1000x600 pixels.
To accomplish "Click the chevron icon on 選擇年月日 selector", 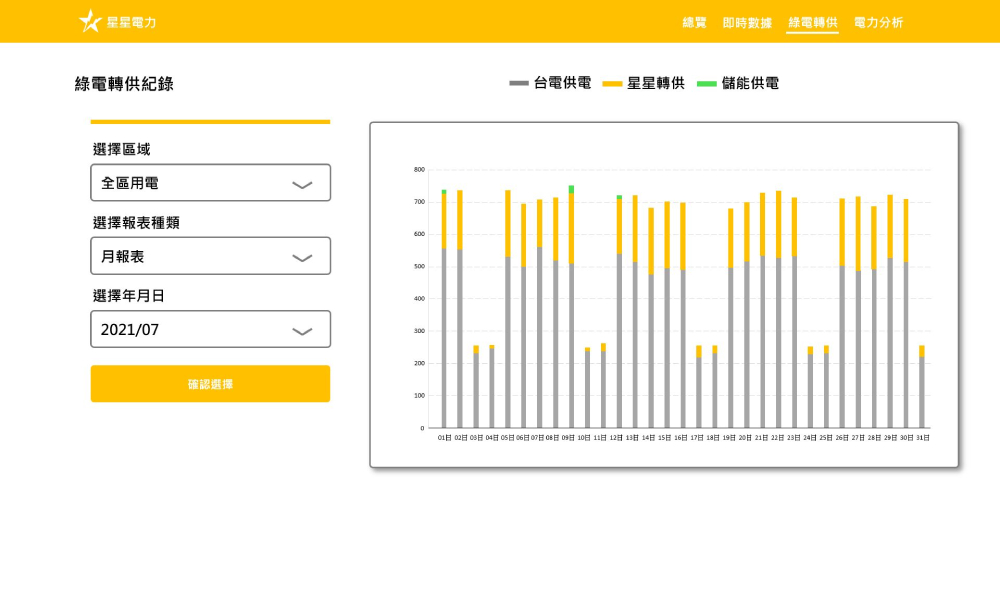I will coord(303,329).
